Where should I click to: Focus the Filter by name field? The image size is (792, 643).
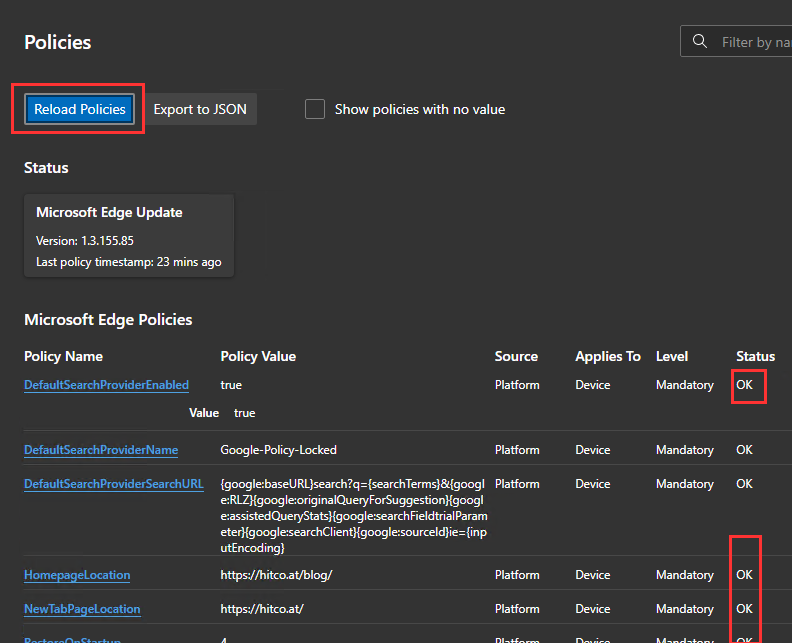737,41
